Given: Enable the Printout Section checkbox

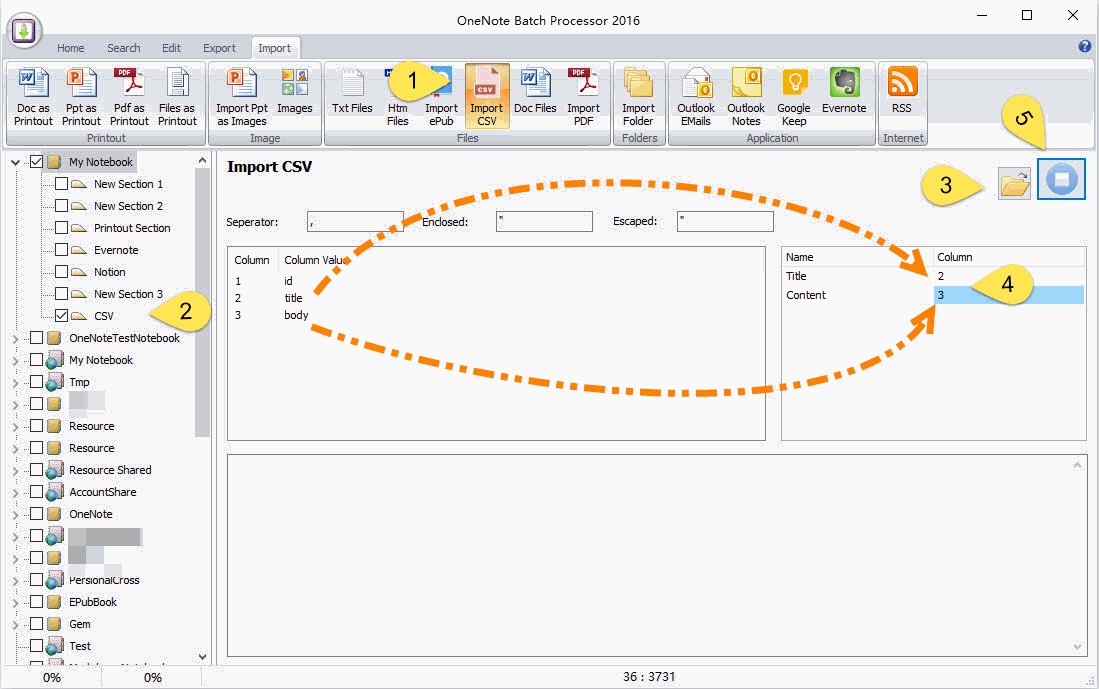Looking at the screenshot, I should (x=62, y=228).
